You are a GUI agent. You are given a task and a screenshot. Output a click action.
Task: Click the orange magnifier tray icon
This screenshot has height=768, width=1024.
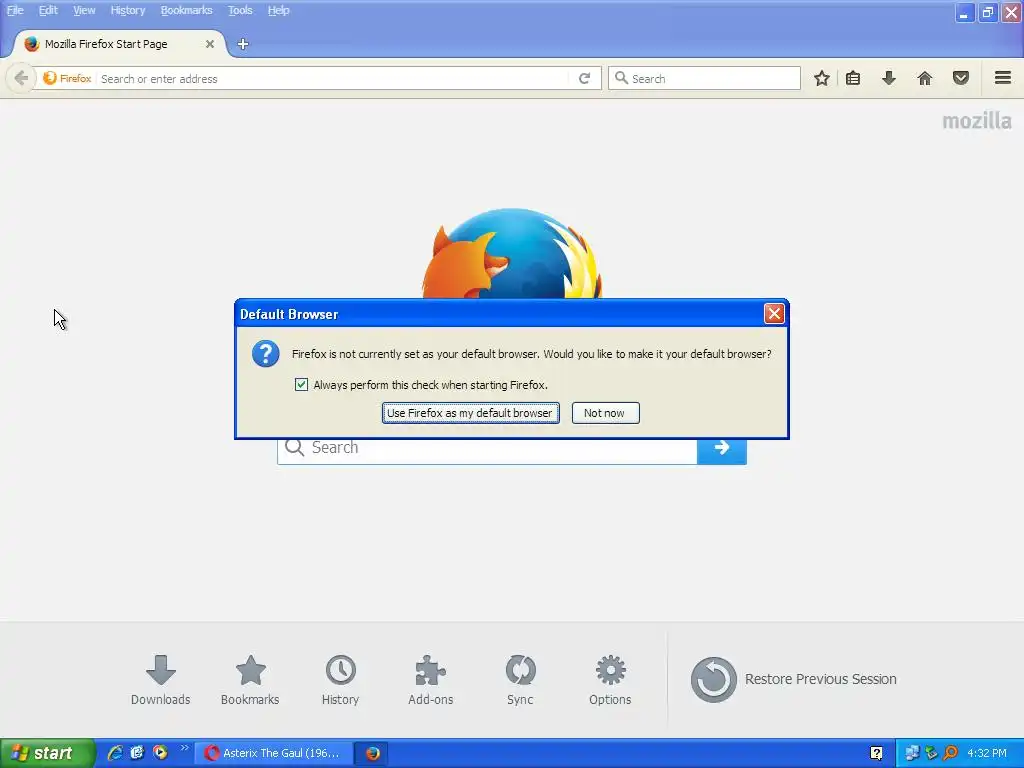pos(951,753)
